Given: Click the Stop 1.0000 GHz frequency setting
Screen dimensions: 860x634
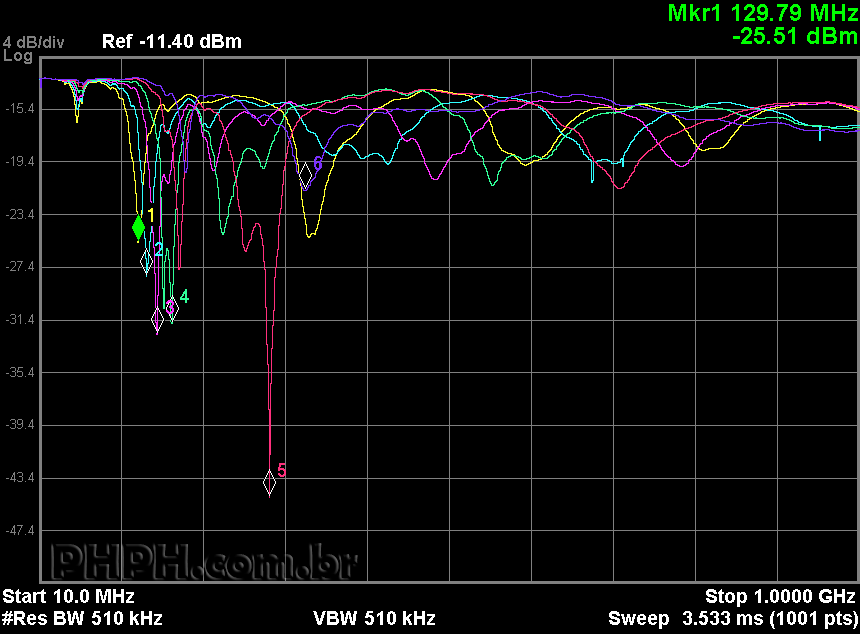Looking at the screenshot, I should coord(780,597).
